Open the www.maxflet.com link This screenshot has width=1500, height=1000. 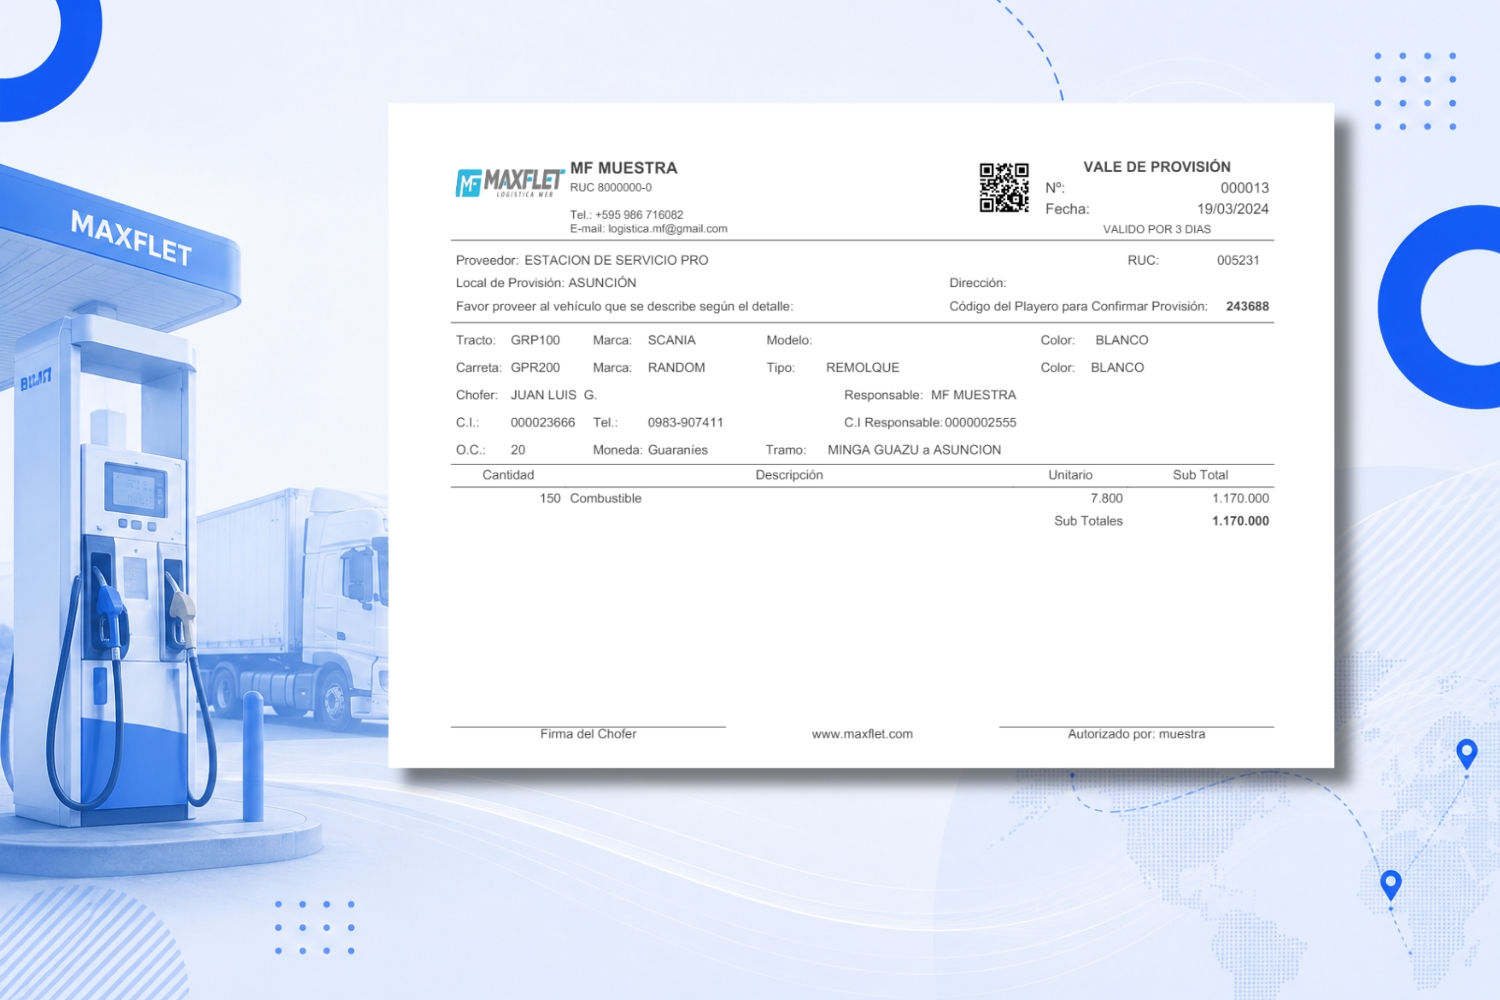862,734
